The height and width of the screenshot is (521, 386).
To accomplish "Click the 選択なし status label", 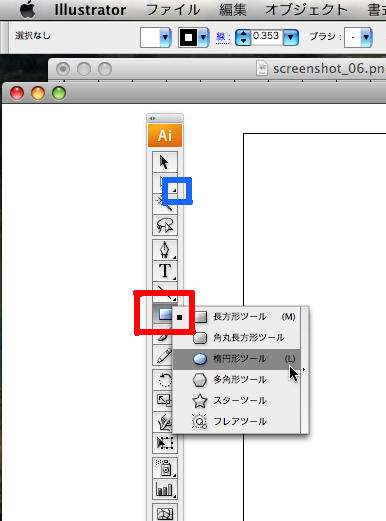I will click(x=32, y=35).
